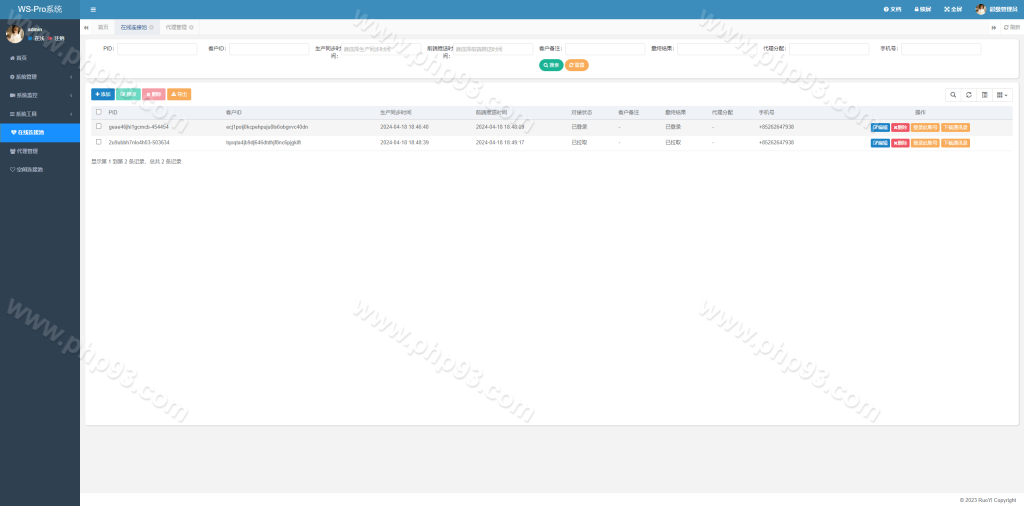
Task: Open the columns dropdown in table toolbar
Action: [x=1002, y=95]
